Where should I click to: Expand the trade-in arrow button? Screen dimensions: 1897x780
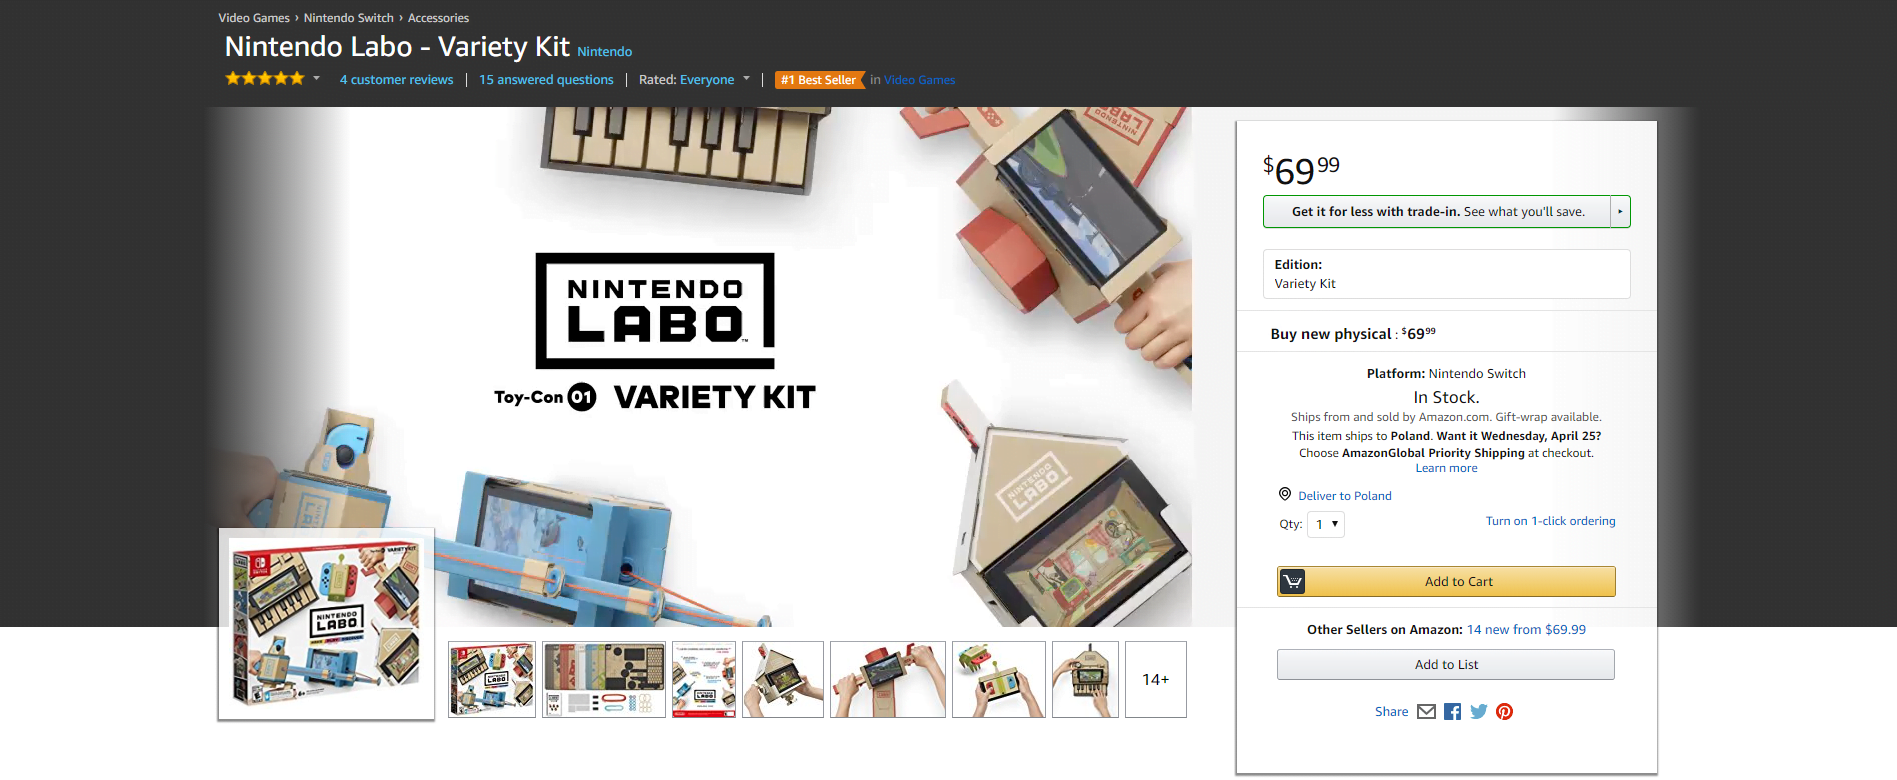click(1620, 212)
